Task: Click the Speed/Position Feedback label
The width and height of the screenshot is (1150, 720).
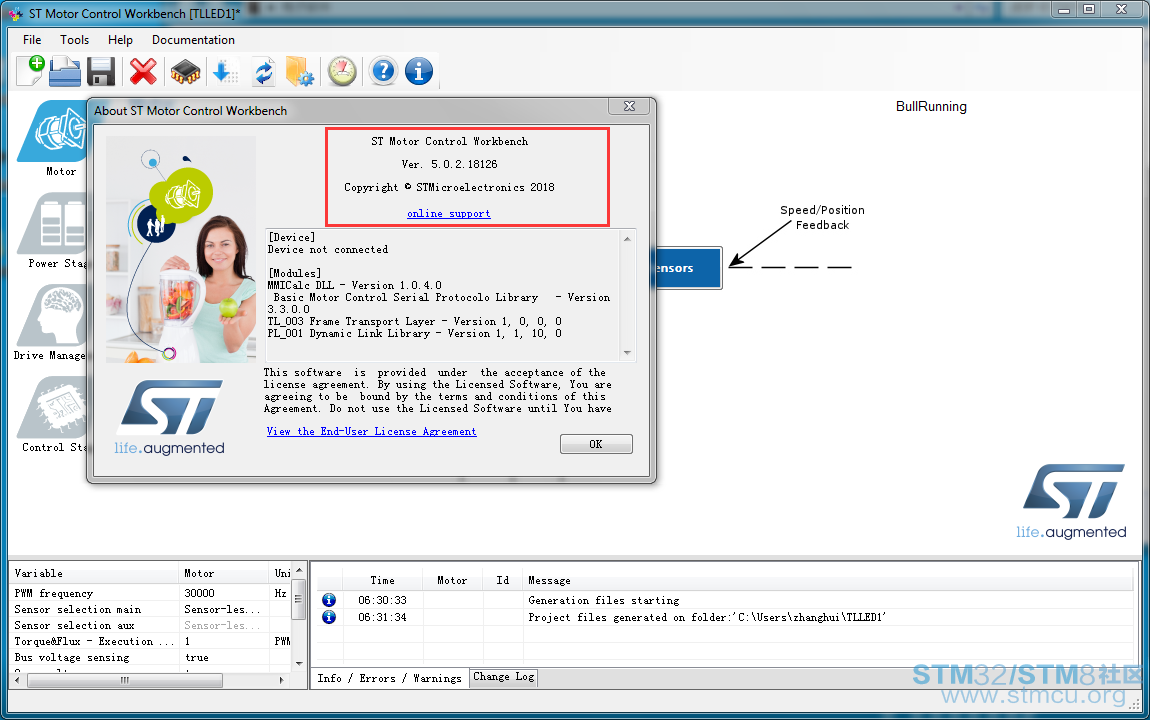Action: coord(822,218)
